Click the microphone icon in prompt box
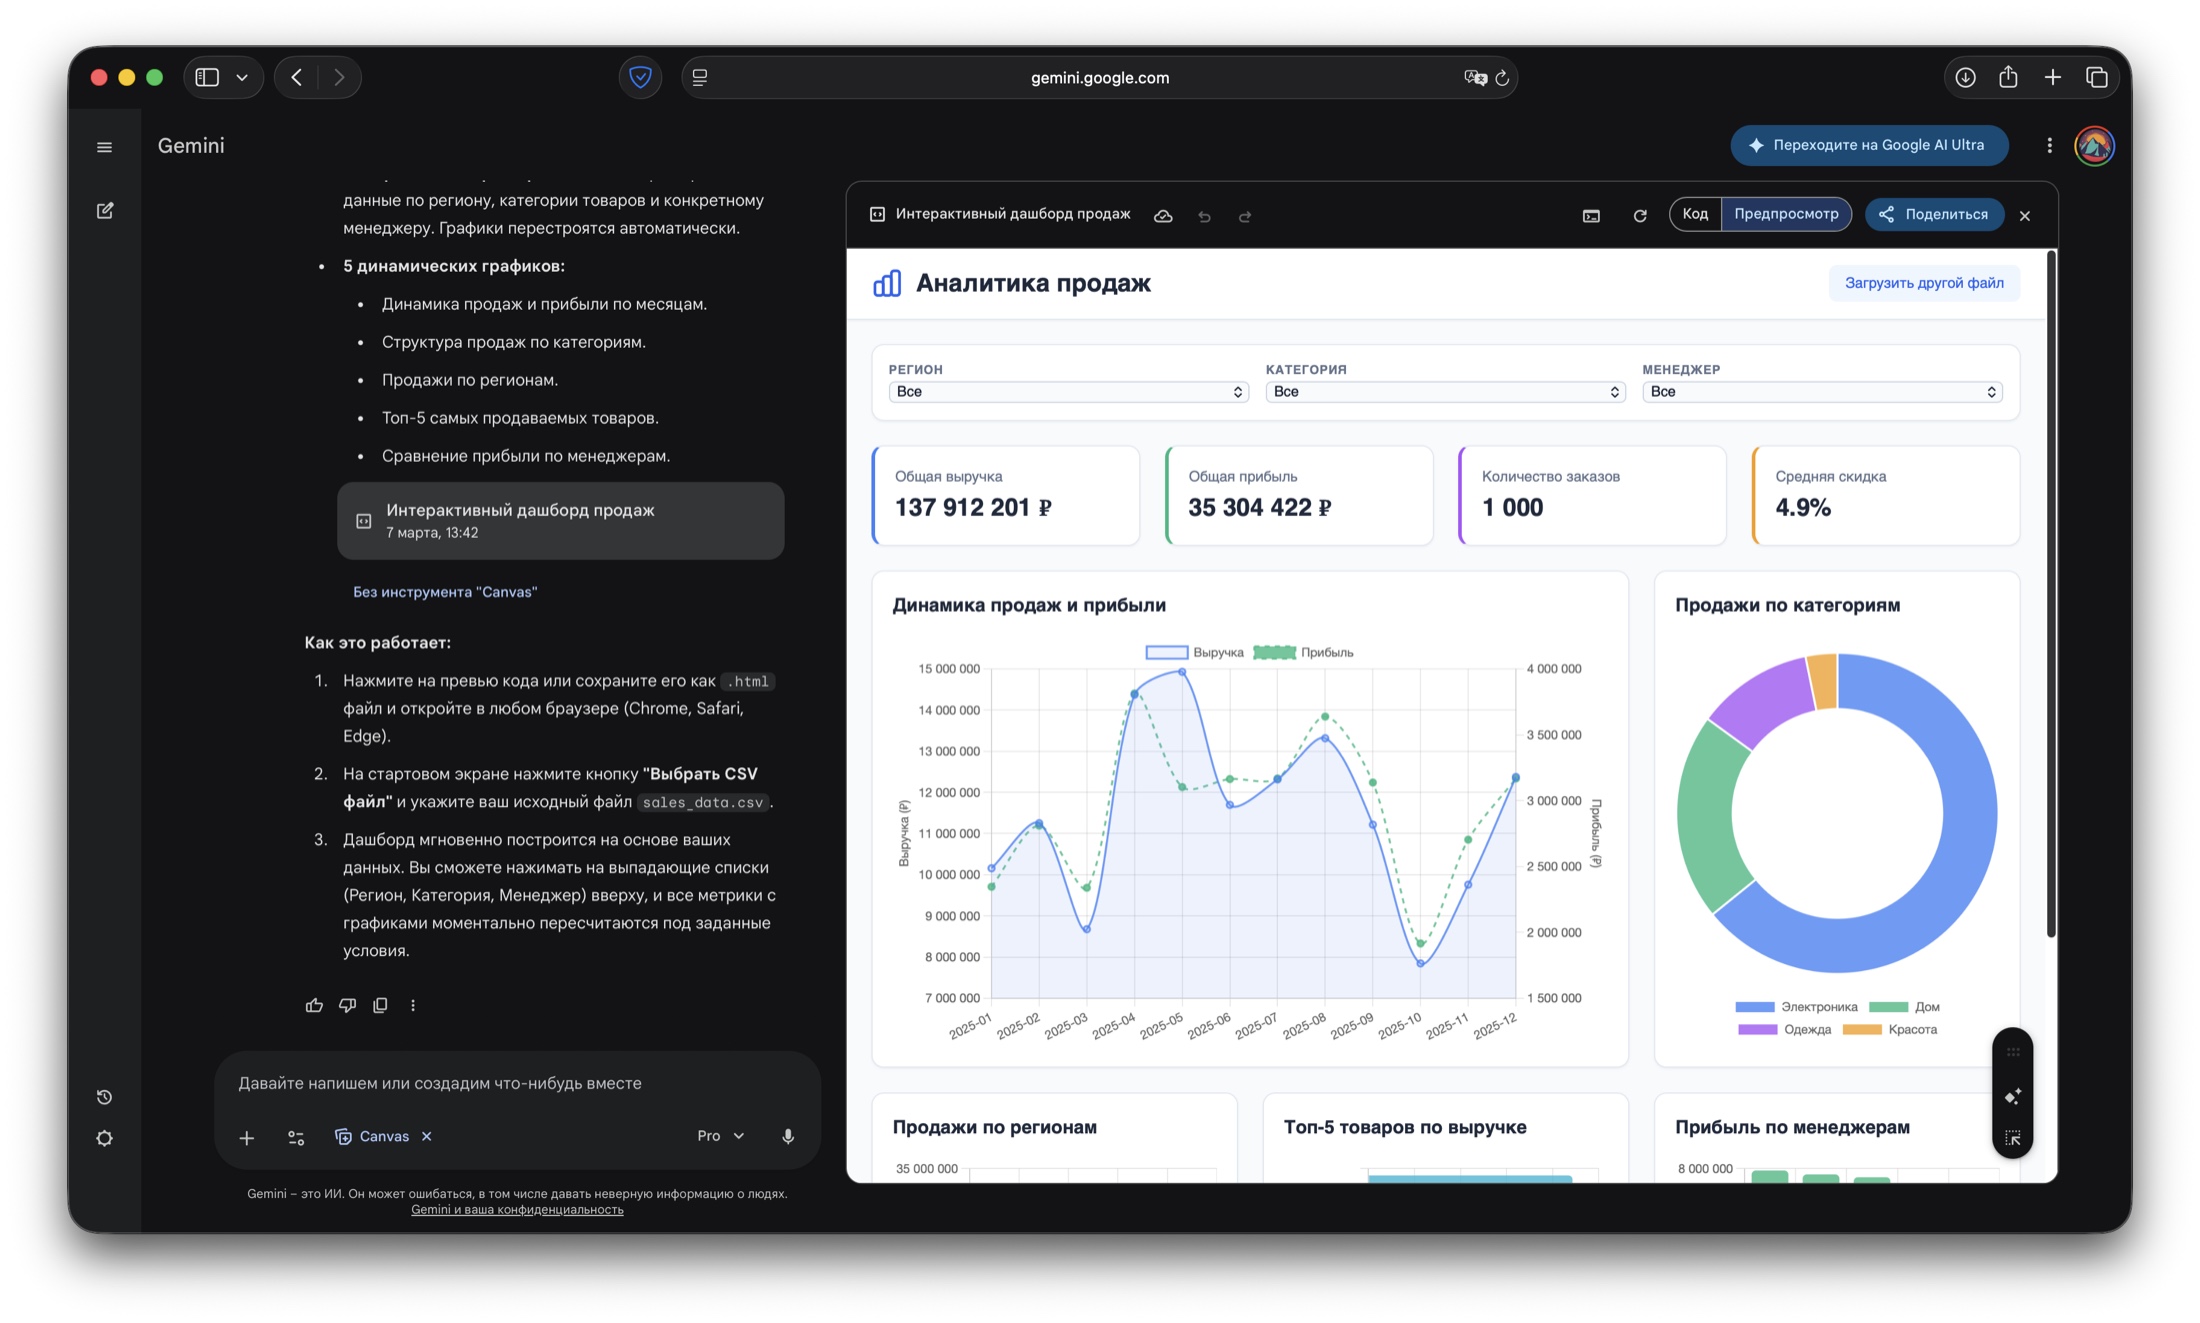Screen dimensions: 2200x1323 click(x=788, y=1136)
